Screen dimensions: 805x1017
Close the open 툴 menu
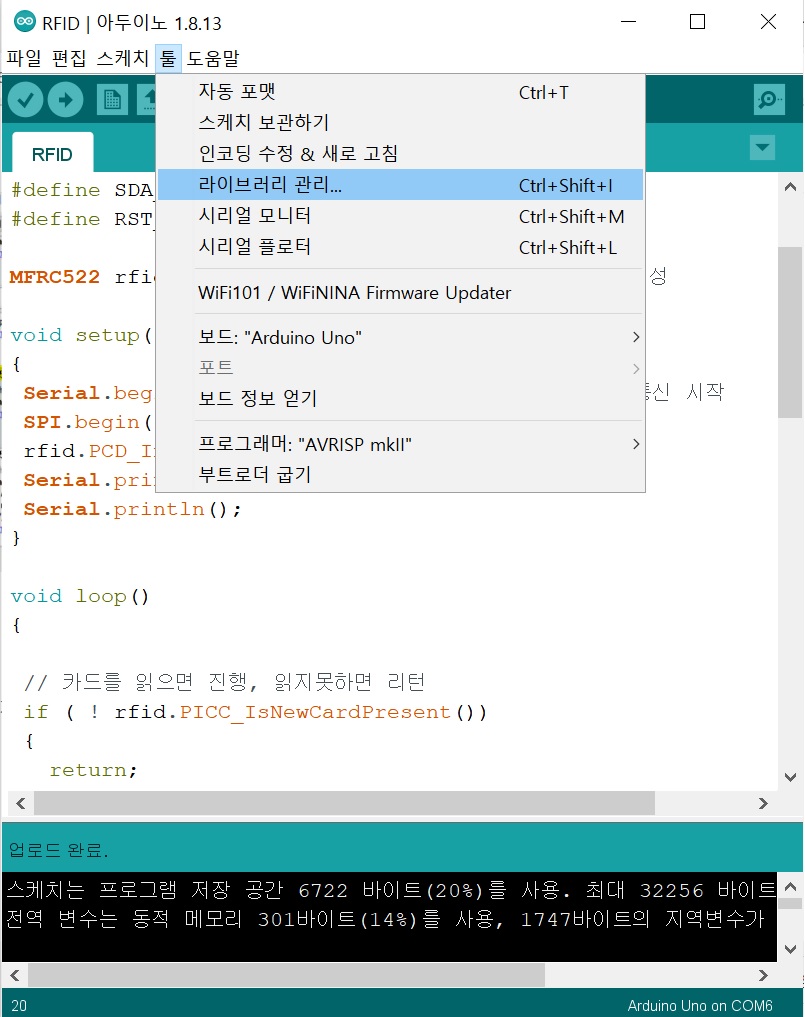[x=168, y=58]
